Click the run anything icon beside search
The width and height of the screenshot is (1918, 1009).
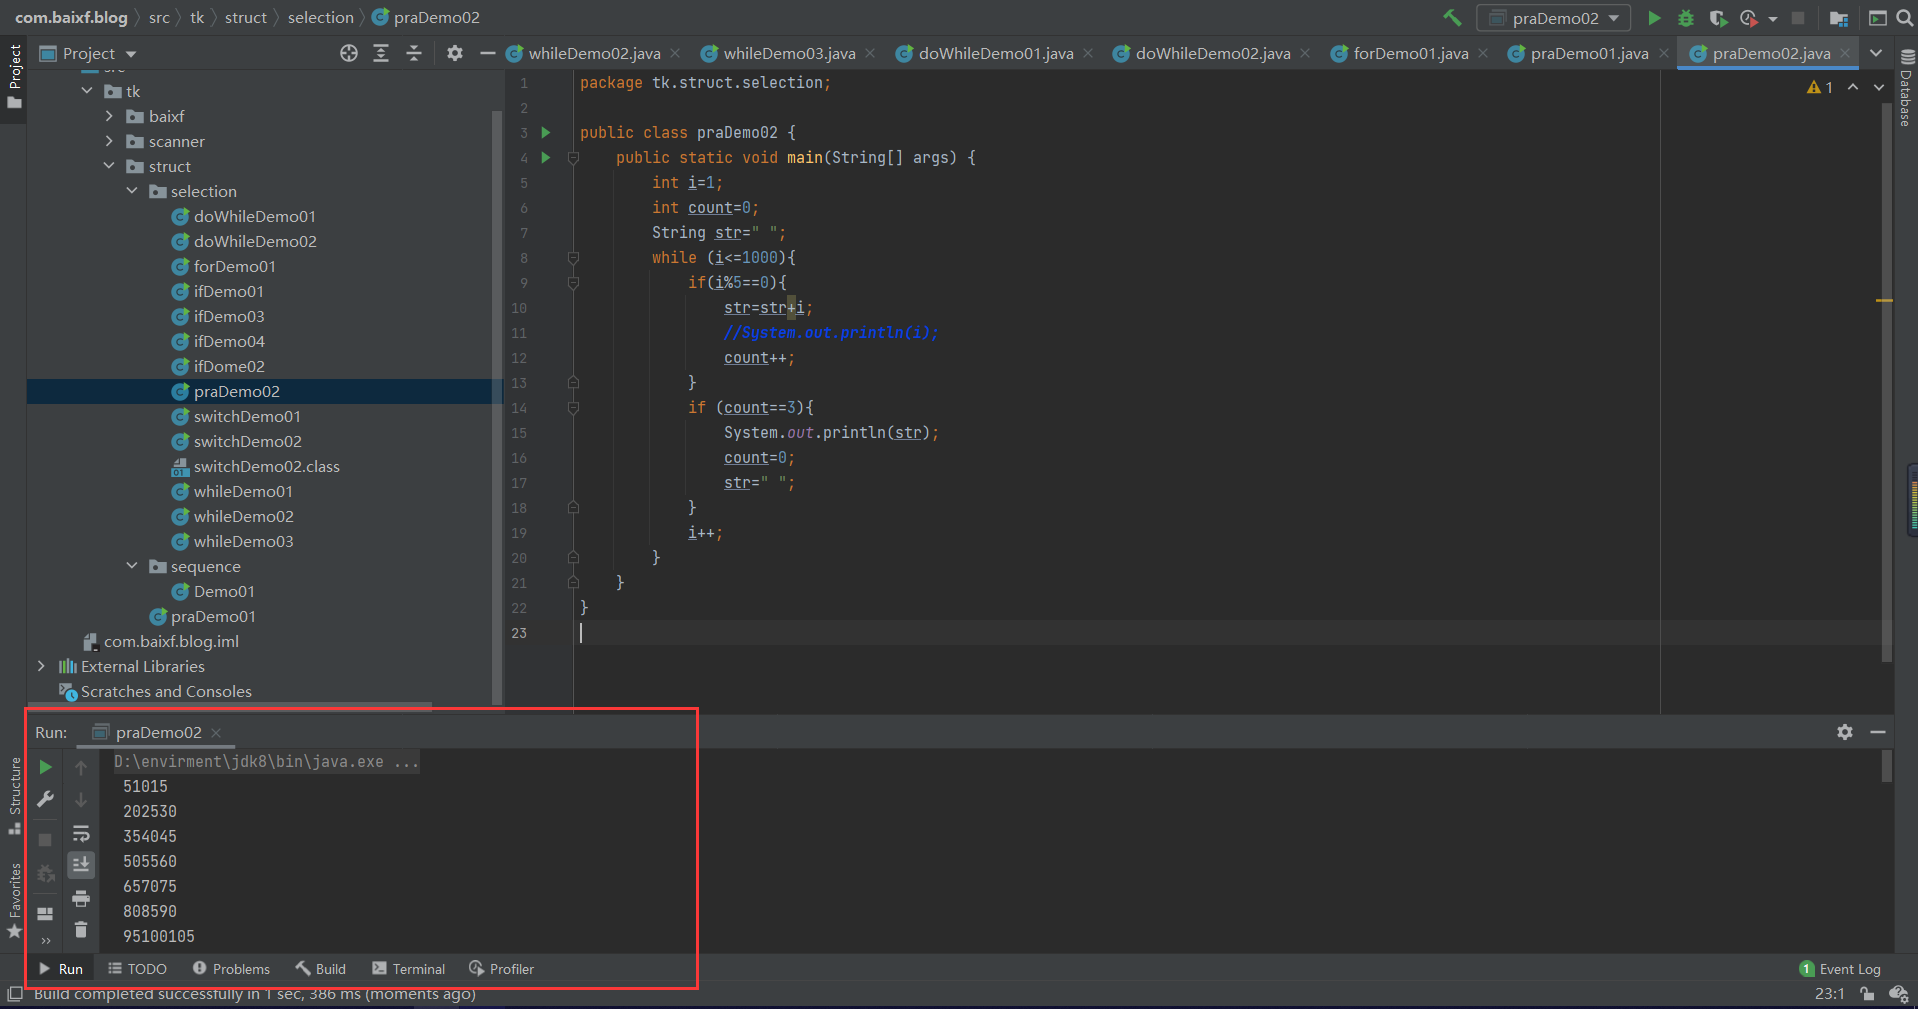[1878, 18]
